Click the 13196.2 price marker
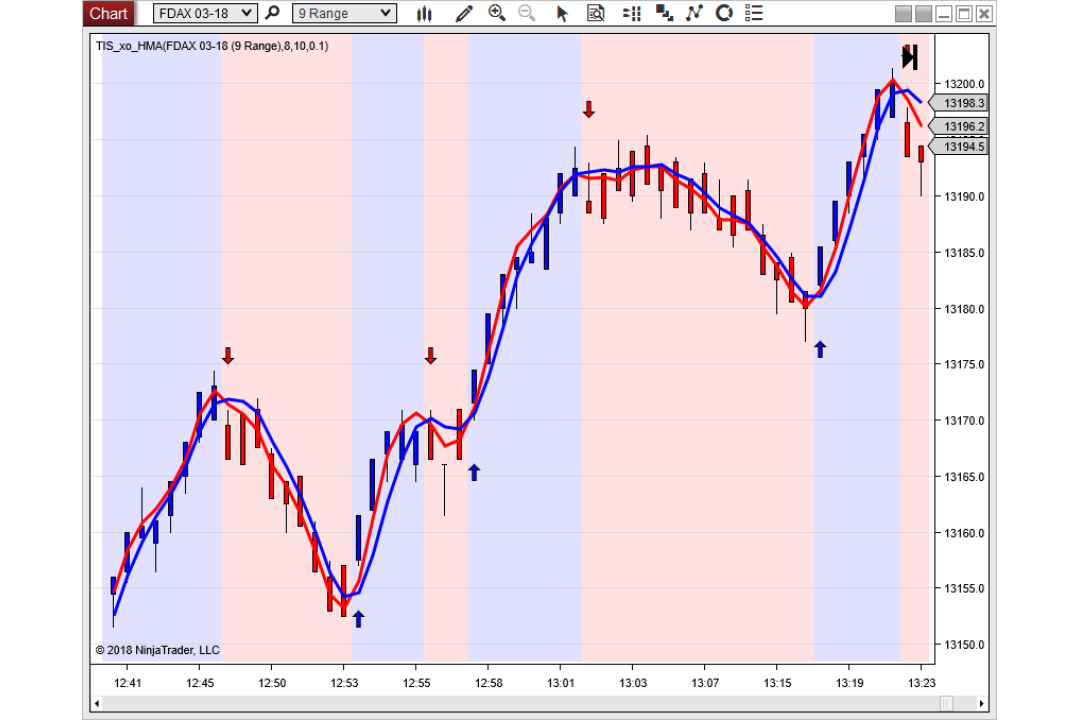The height and width of the screenshot is (720, 1080). click(959, 127)
